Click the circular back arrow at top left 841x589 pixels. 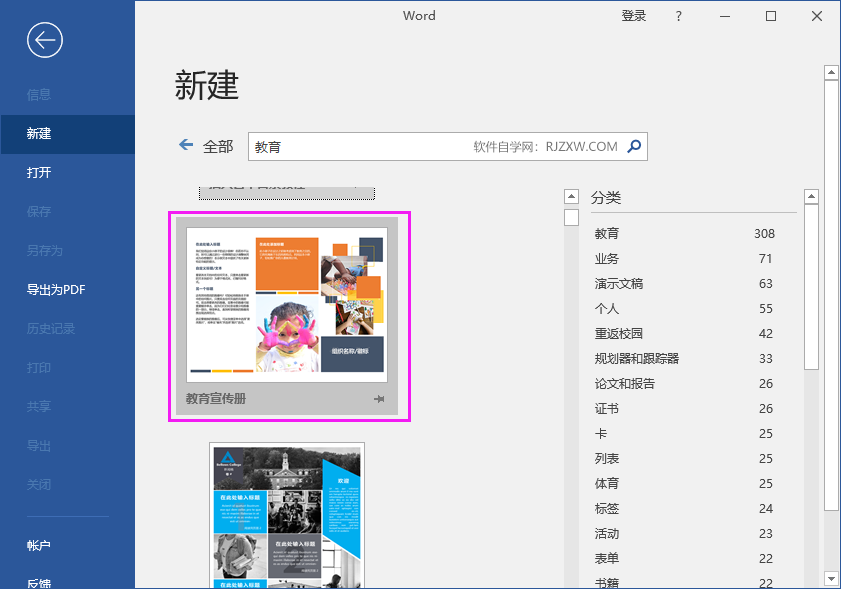point(43,40)
